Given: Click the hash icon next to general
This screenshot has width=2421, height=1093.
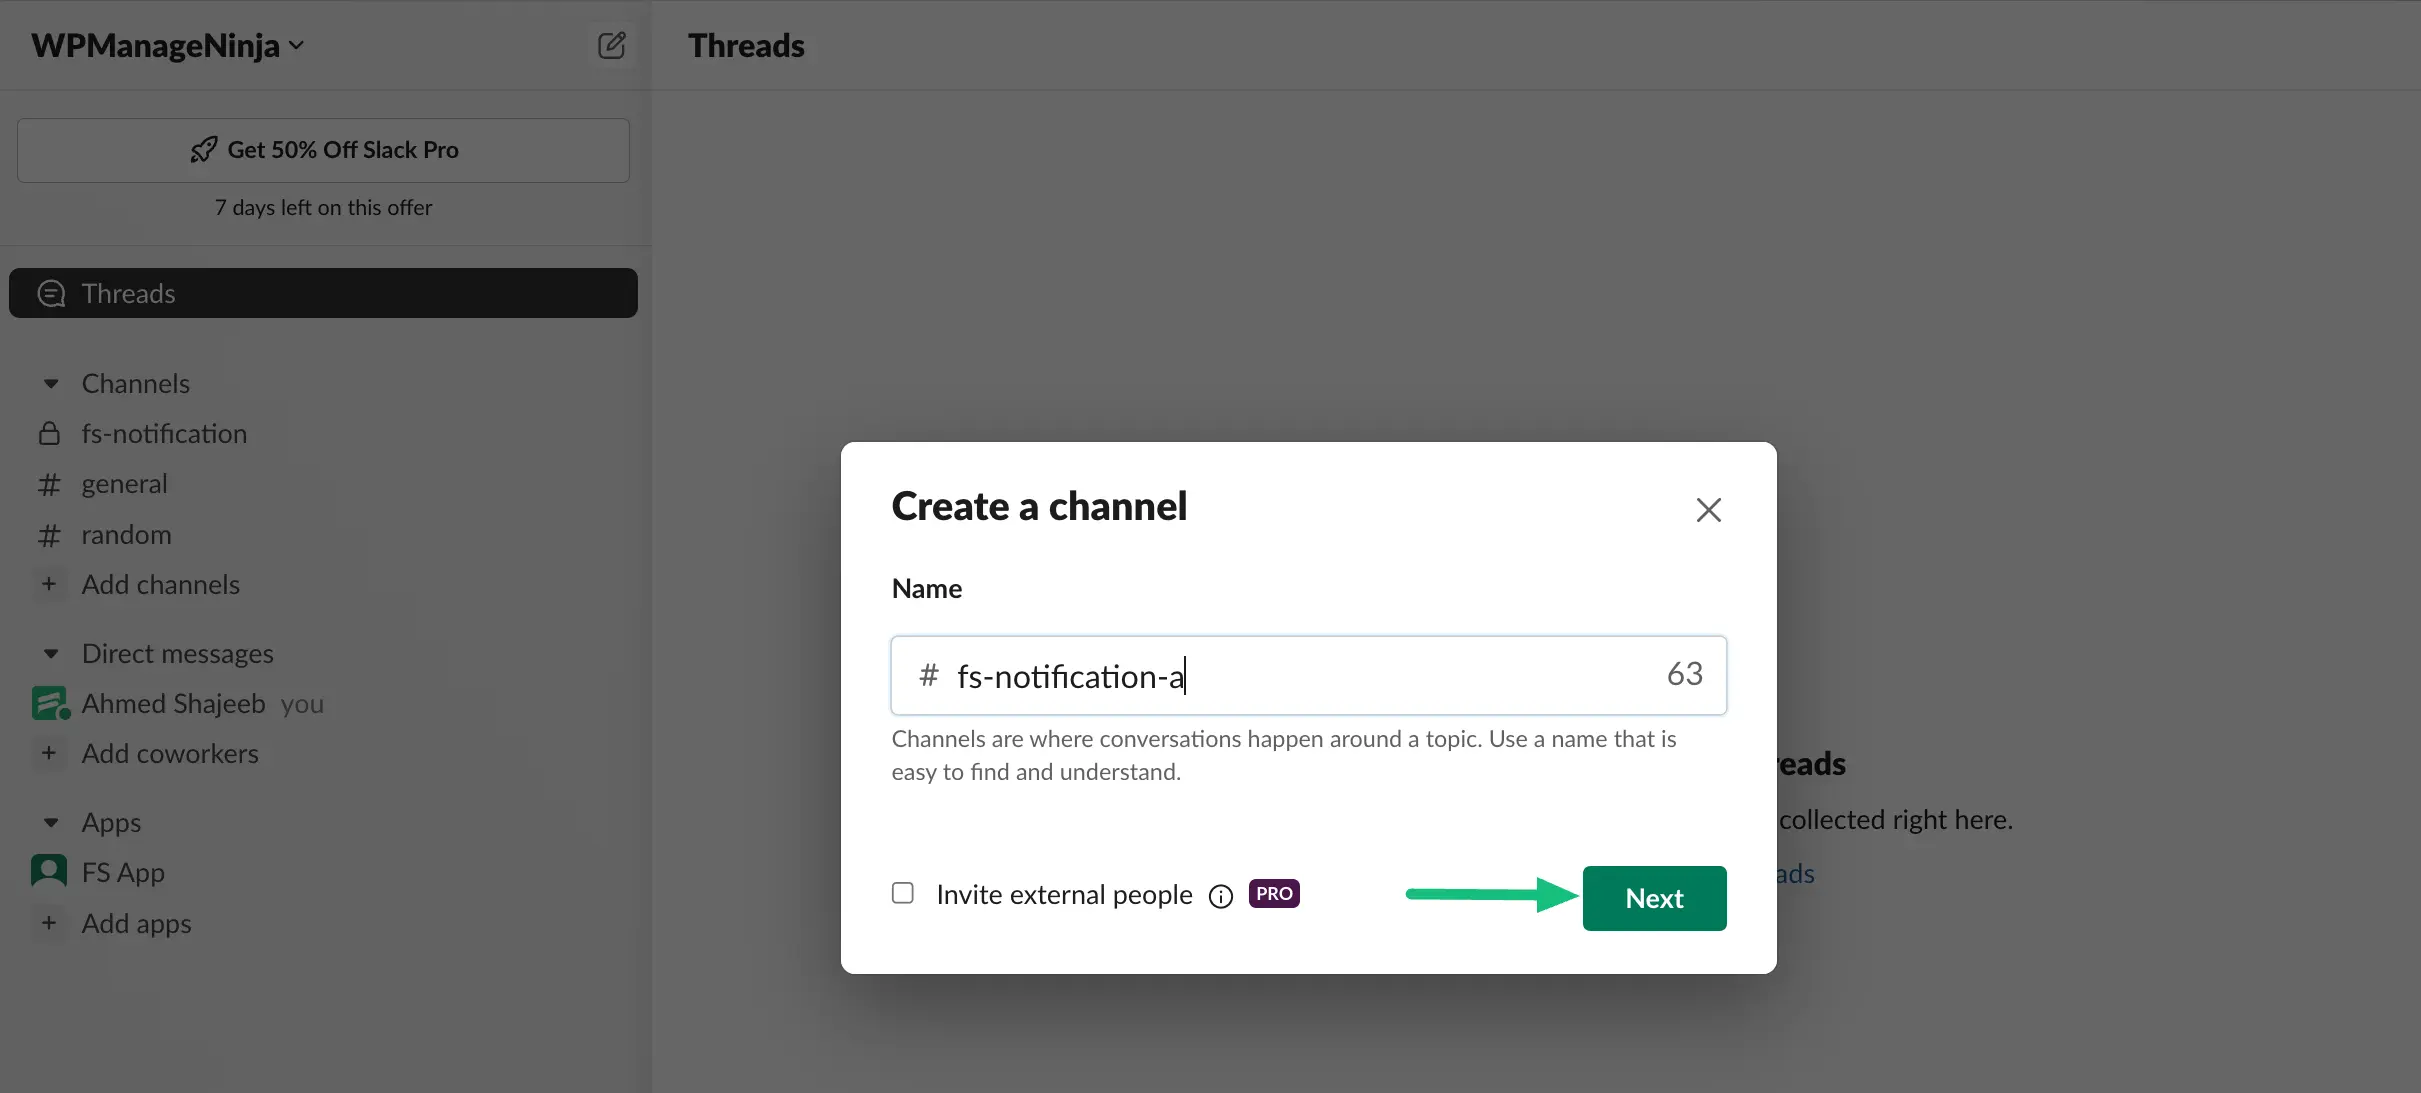Looking at the screenshot, I should point(49,483).
